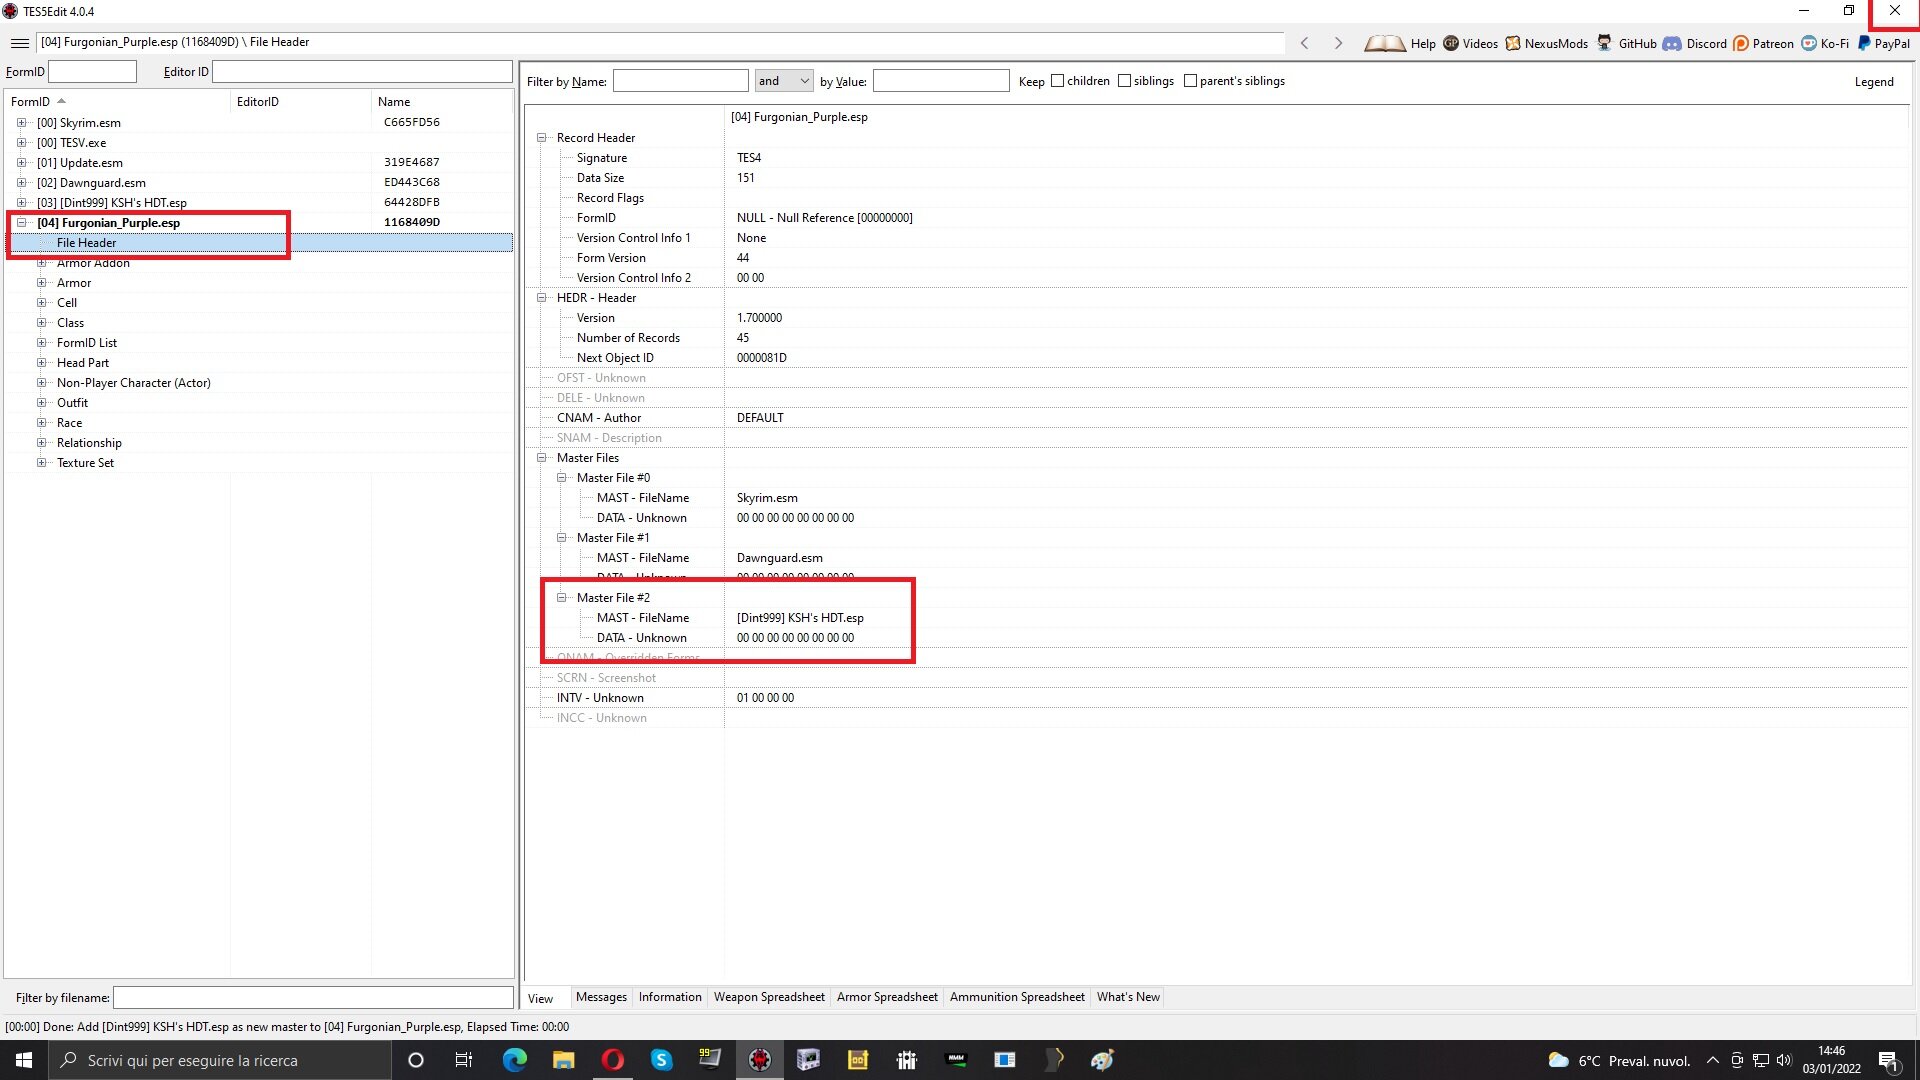1920x1080 pixels.
Task: Show hidden tray icons chevron
Action: point(1712,1060)
